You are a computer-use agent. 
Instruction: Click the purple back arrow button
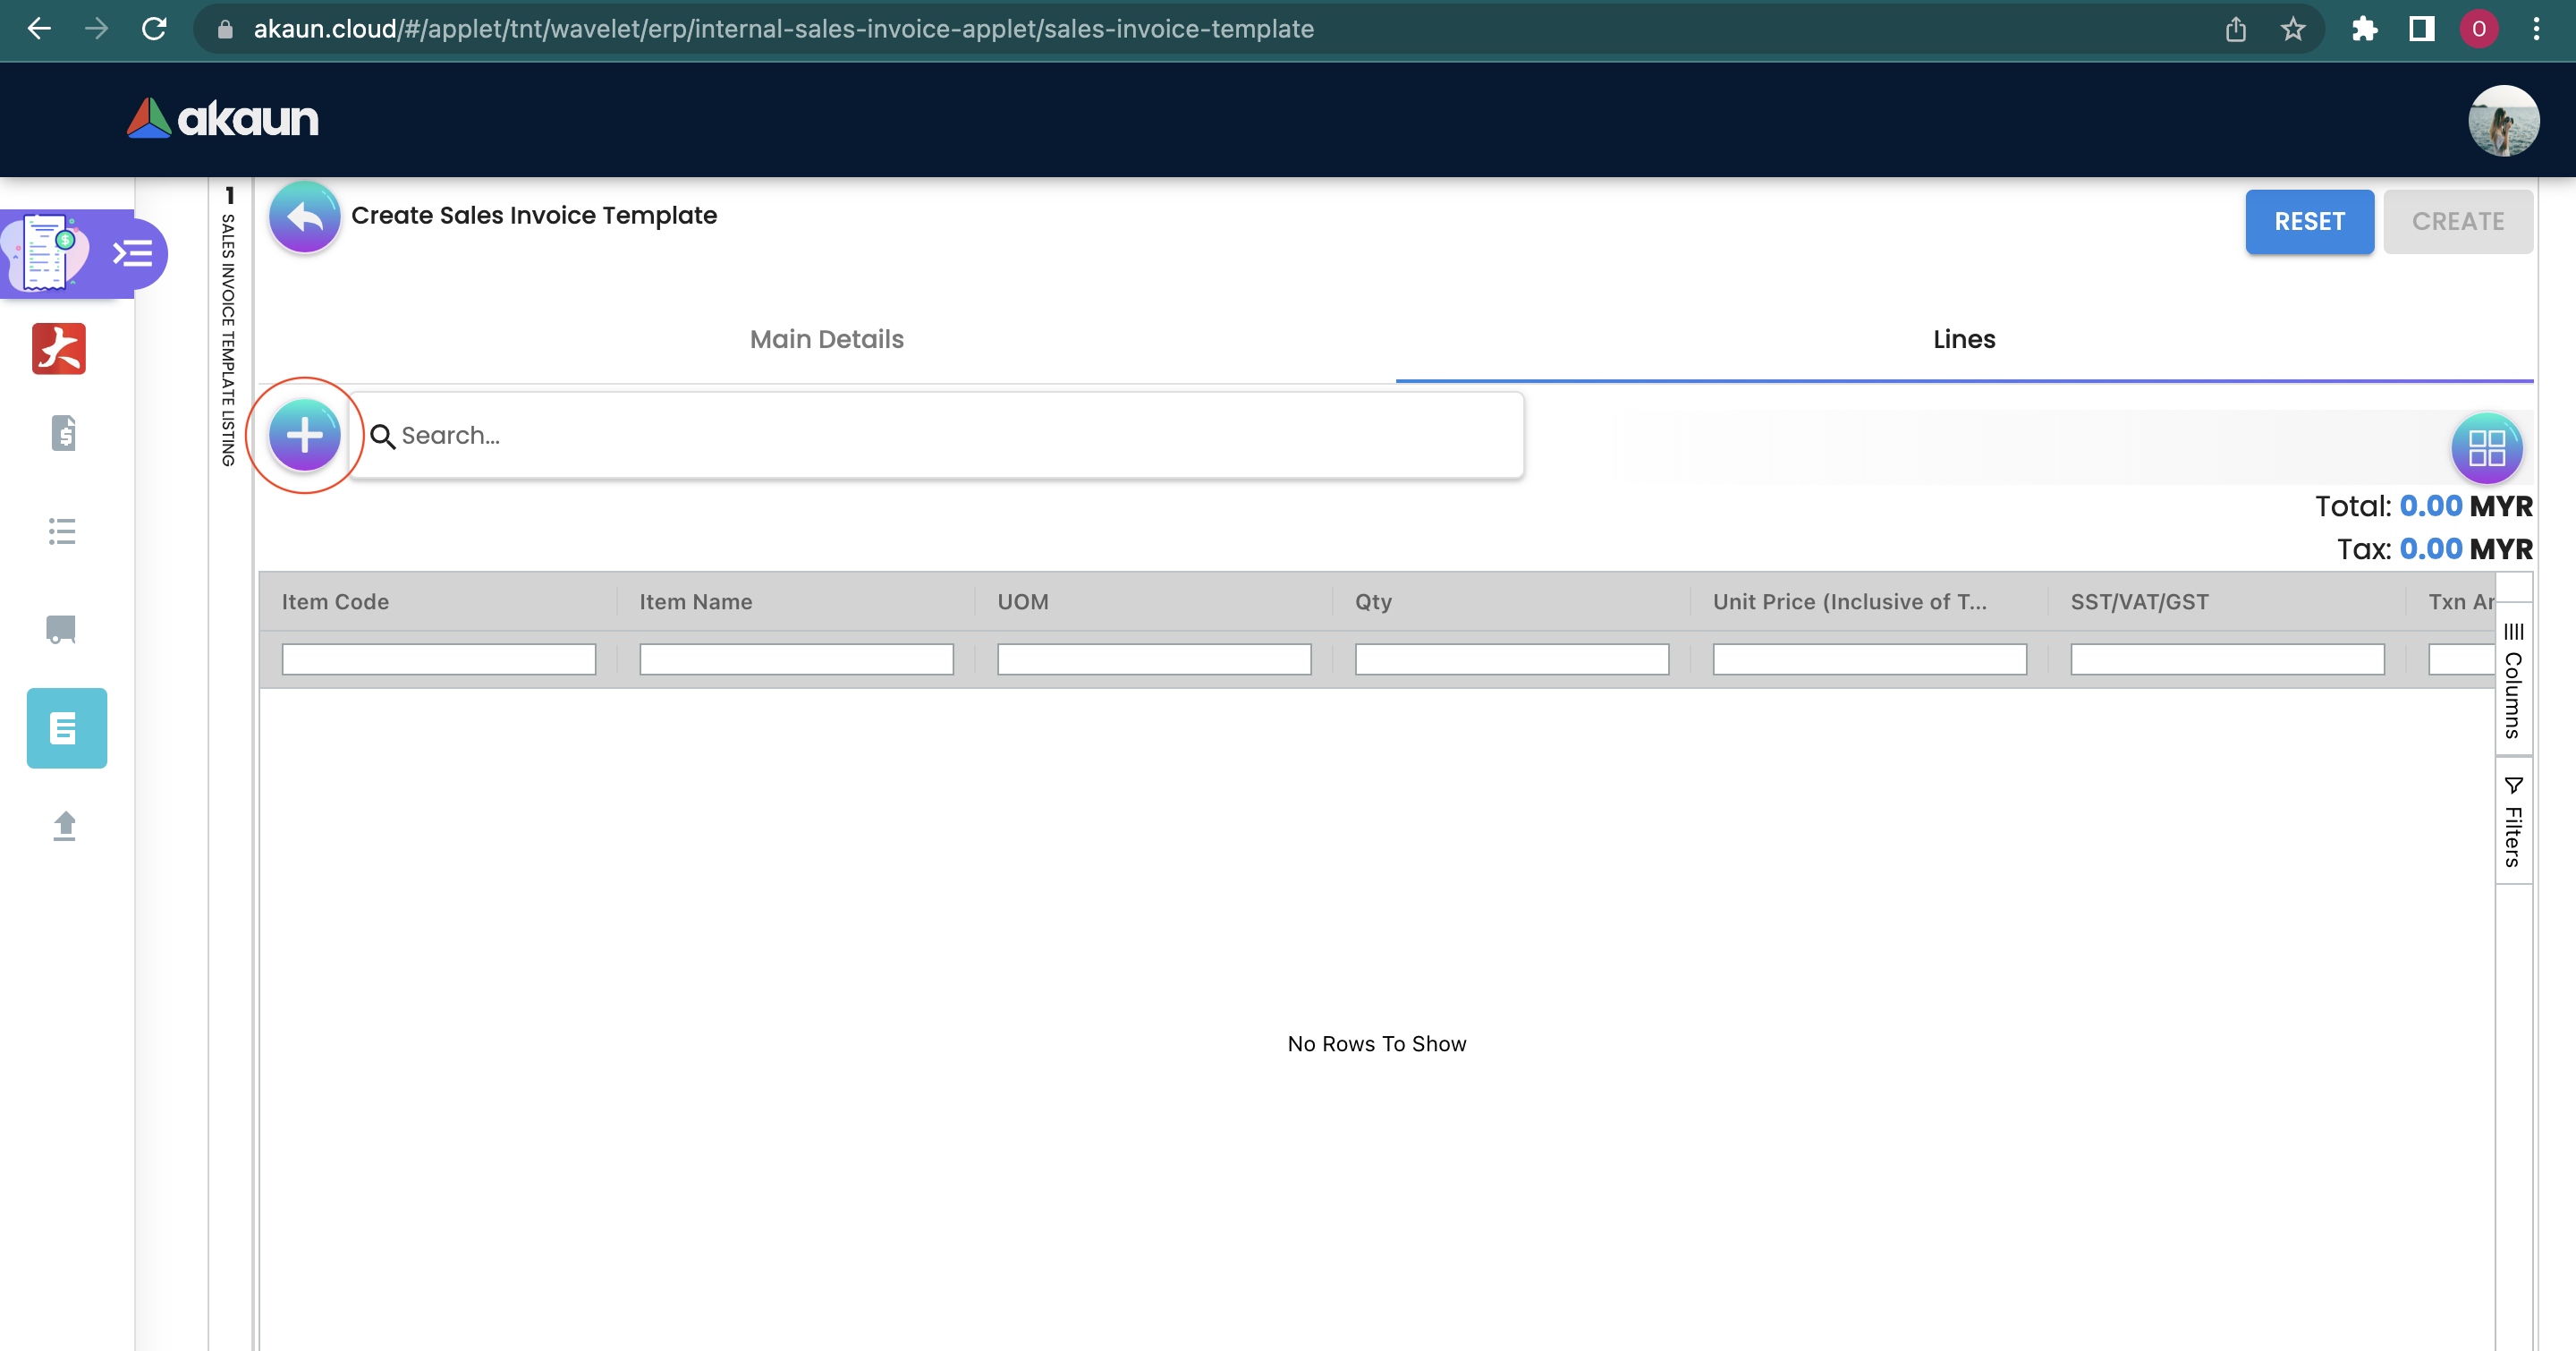[304, 216]
